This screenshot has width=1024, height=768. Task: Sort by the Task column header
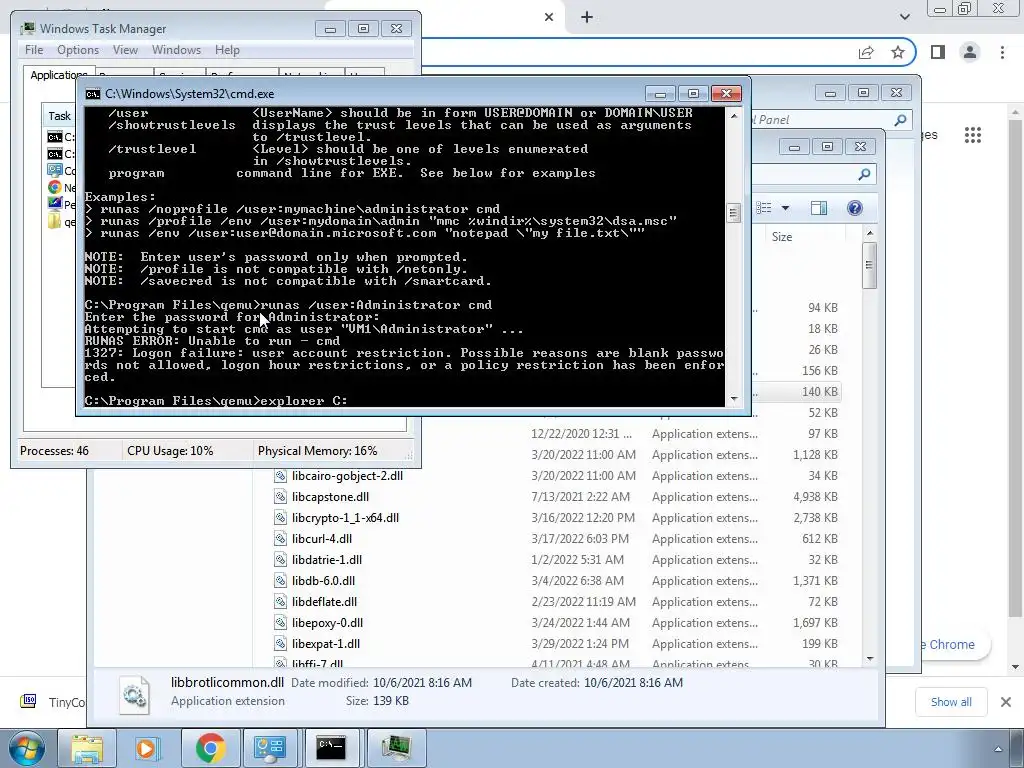(x=59, y=116)
